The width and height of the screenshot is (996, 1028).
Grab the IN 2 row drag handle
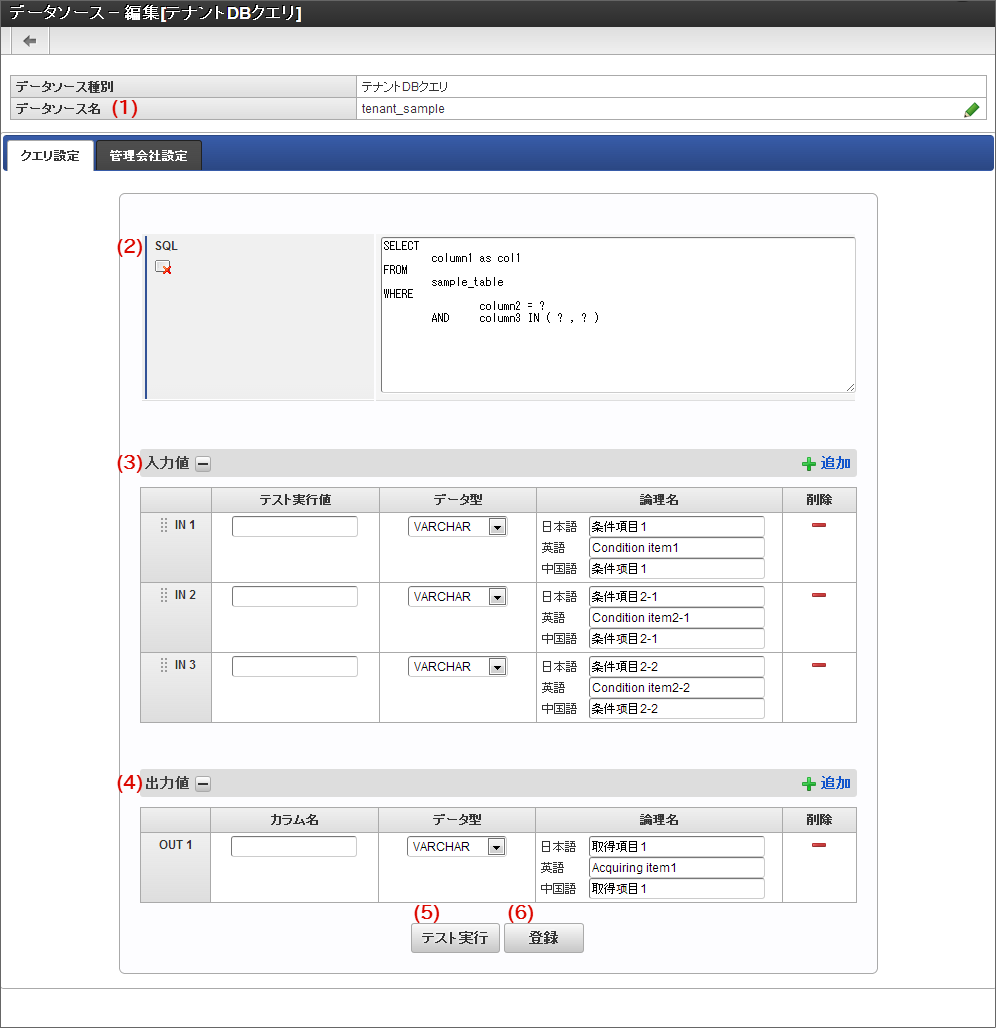click(164, 595)
